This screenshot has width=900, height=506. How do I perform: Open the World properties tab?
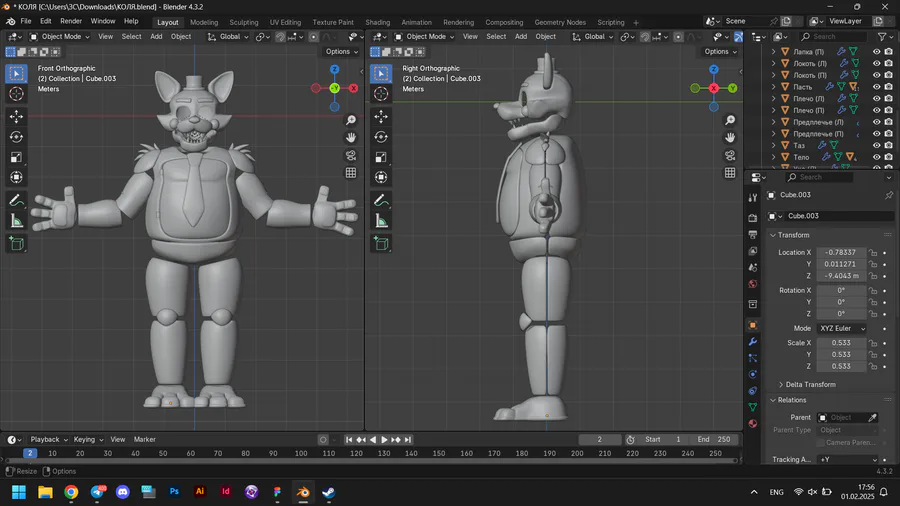click(752, 284)
